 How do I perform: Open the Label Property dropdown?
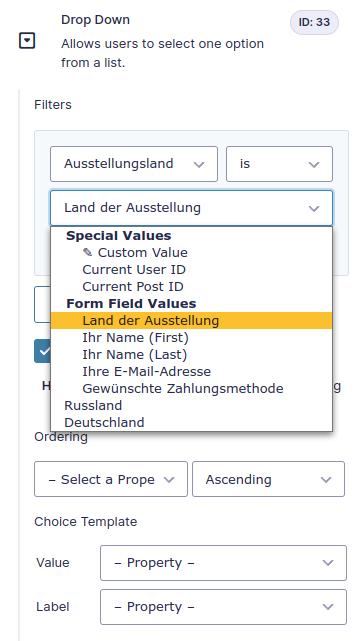pyautogui.click(x=224, y=607)
